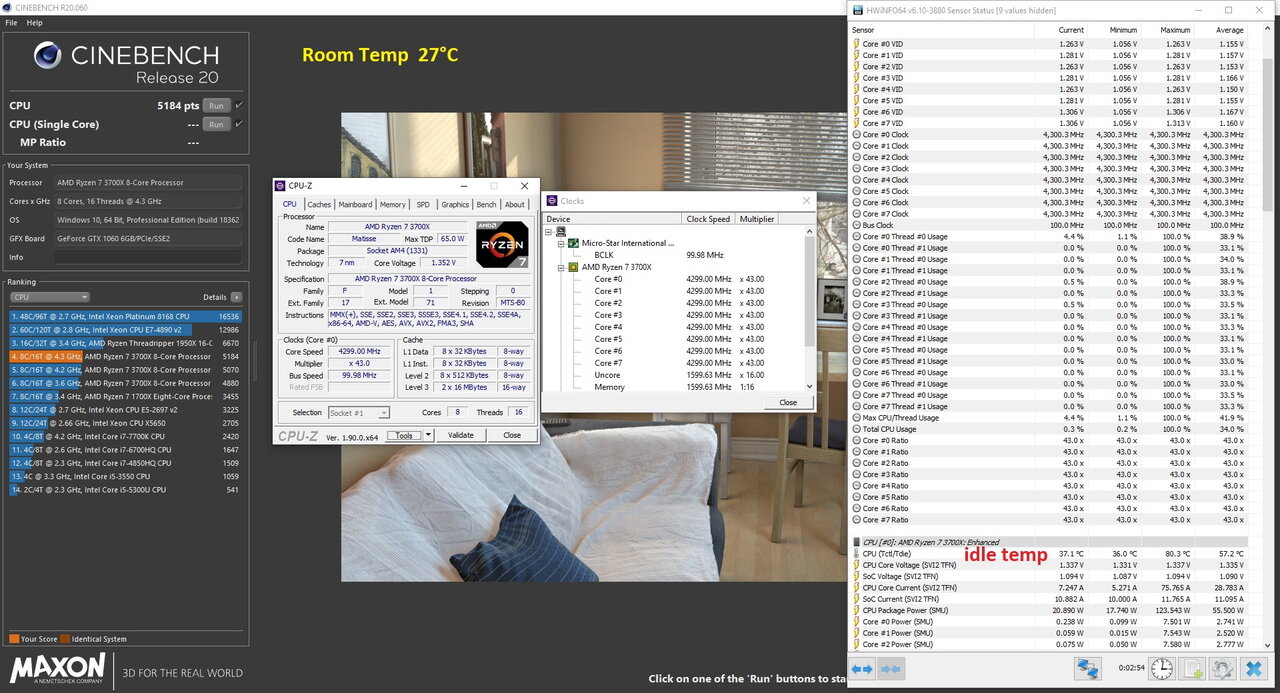Click the Maximum column header in HWiNFO
The width and height of the screenshot is (1280, 693).
(1166, 30)
